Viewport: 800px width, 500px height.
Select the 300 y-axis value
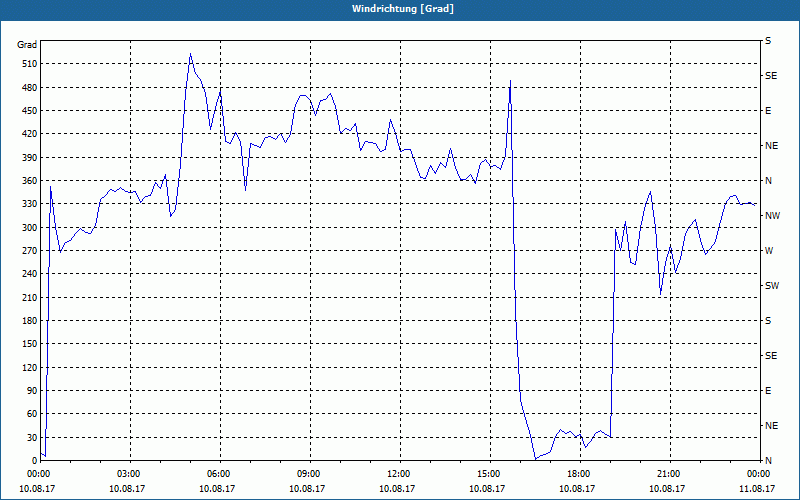pyautogui.click(x=30, y=228)
